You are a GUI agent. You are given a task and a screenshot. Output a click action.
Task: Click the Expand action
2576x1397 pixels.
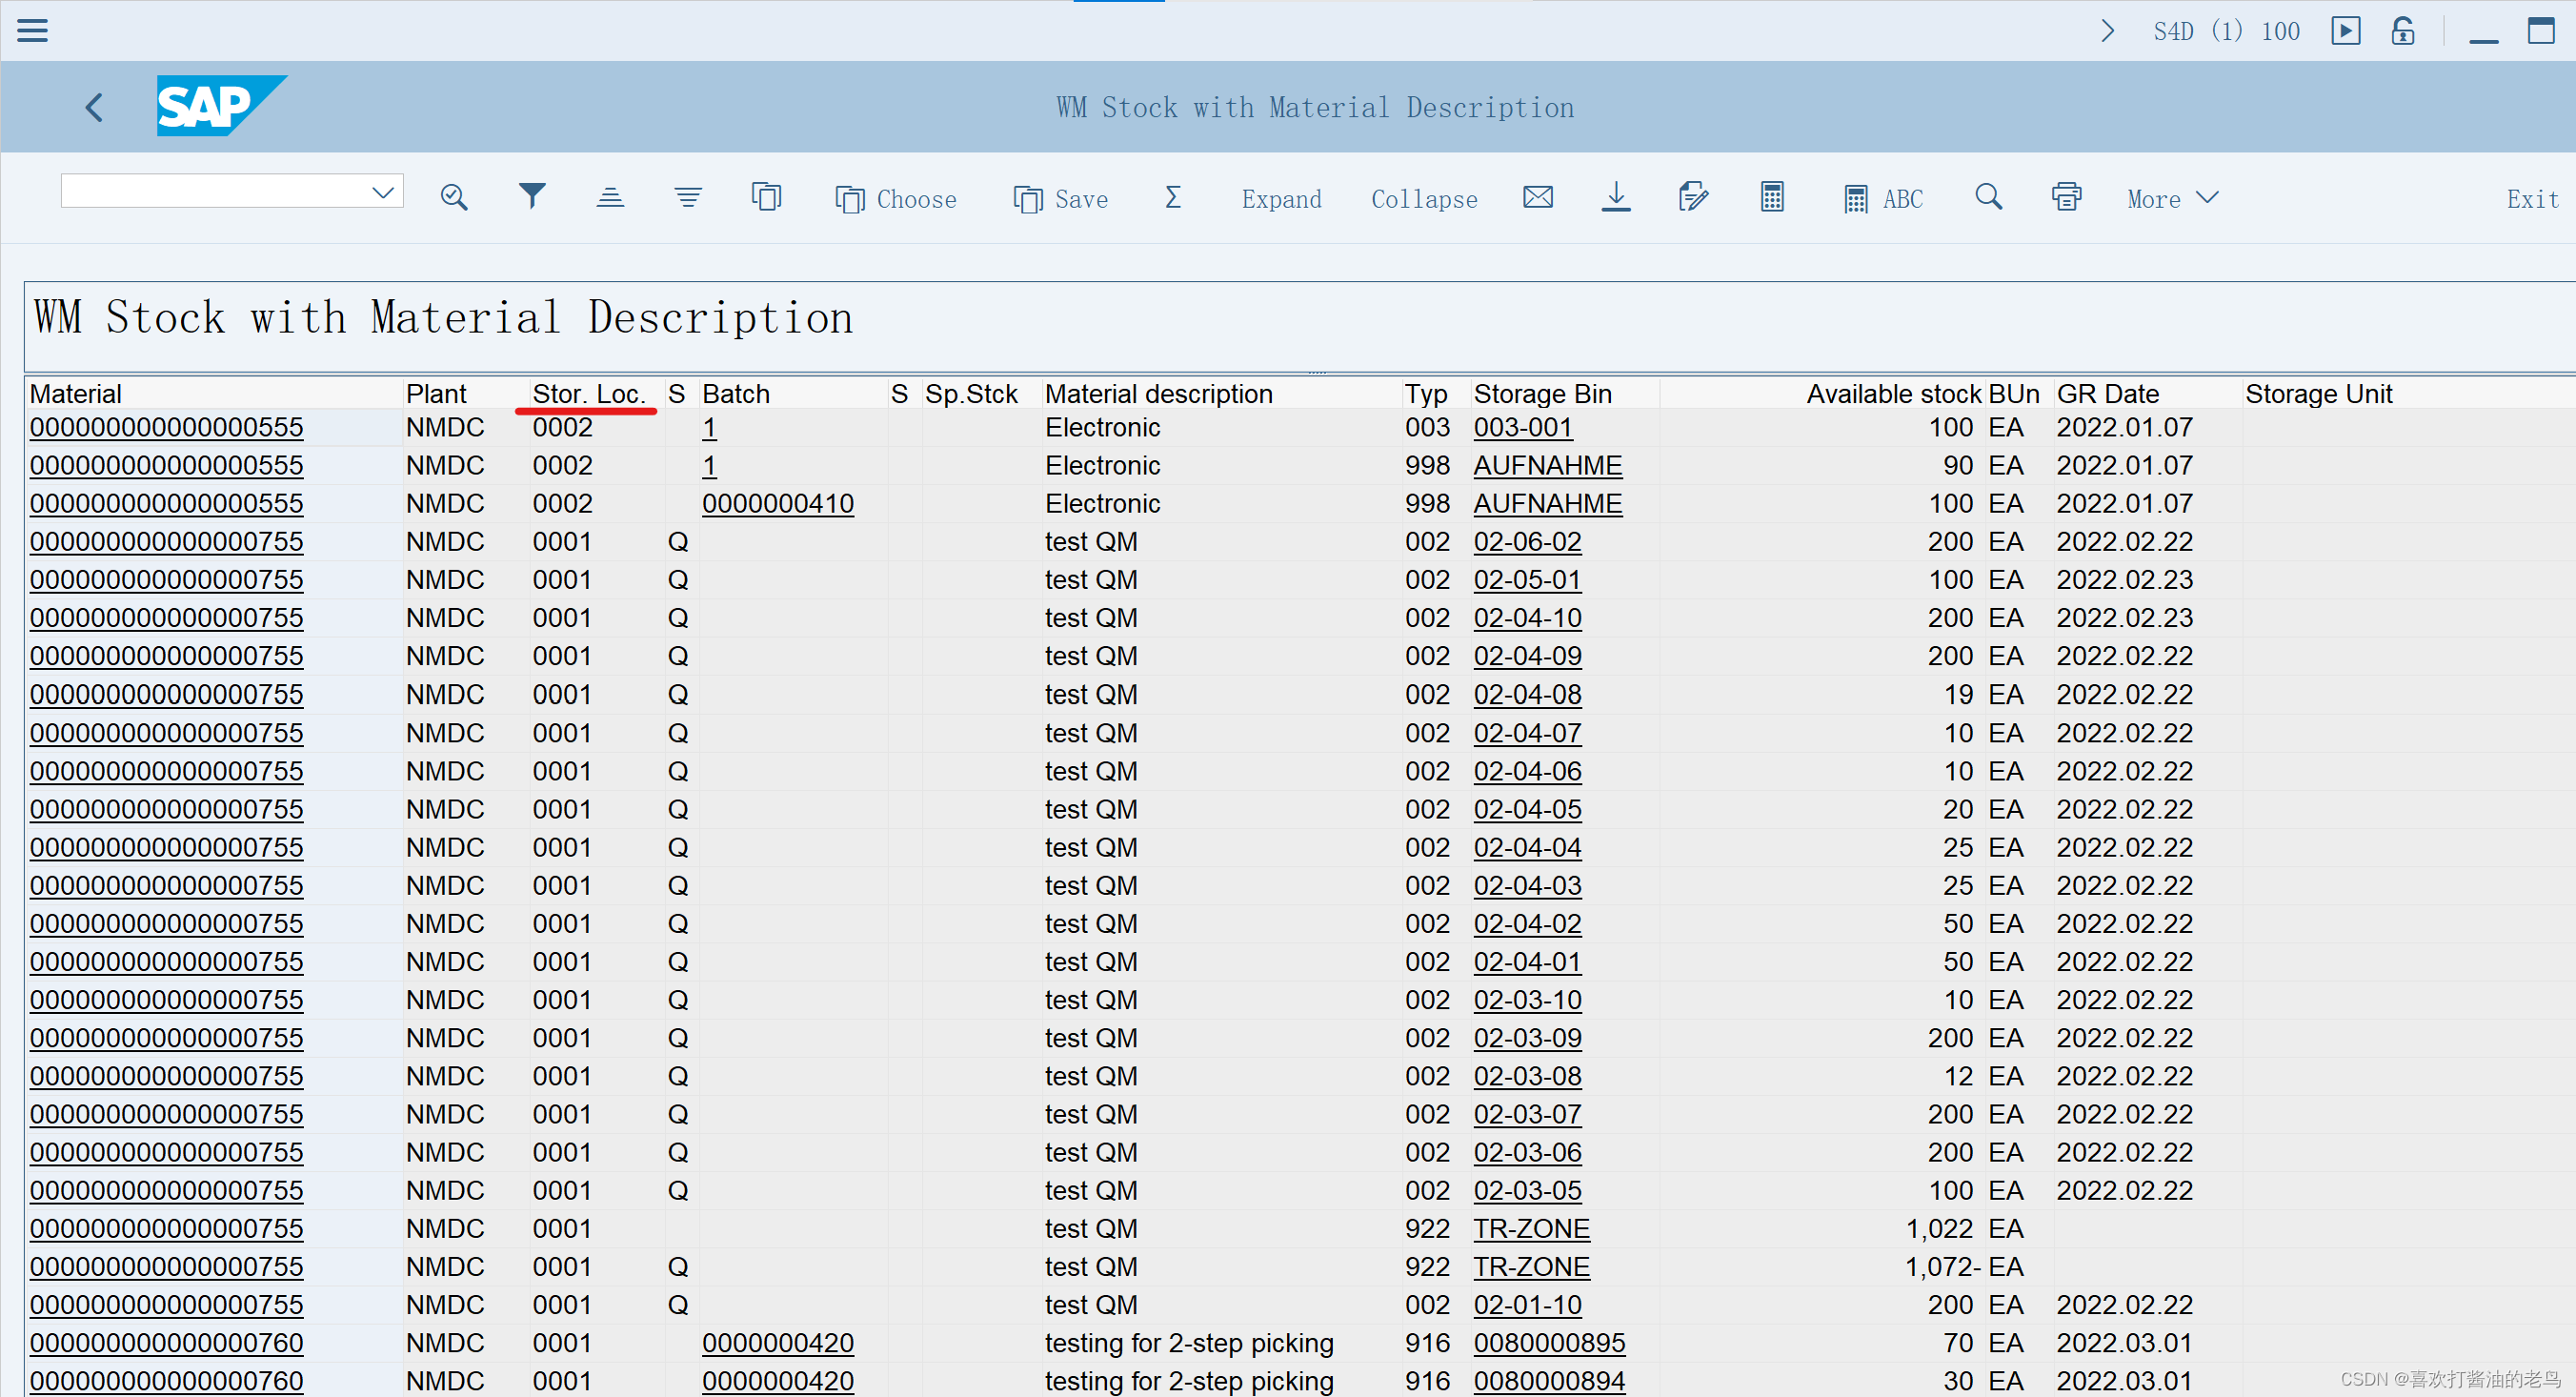click(x=1281, y=199)
